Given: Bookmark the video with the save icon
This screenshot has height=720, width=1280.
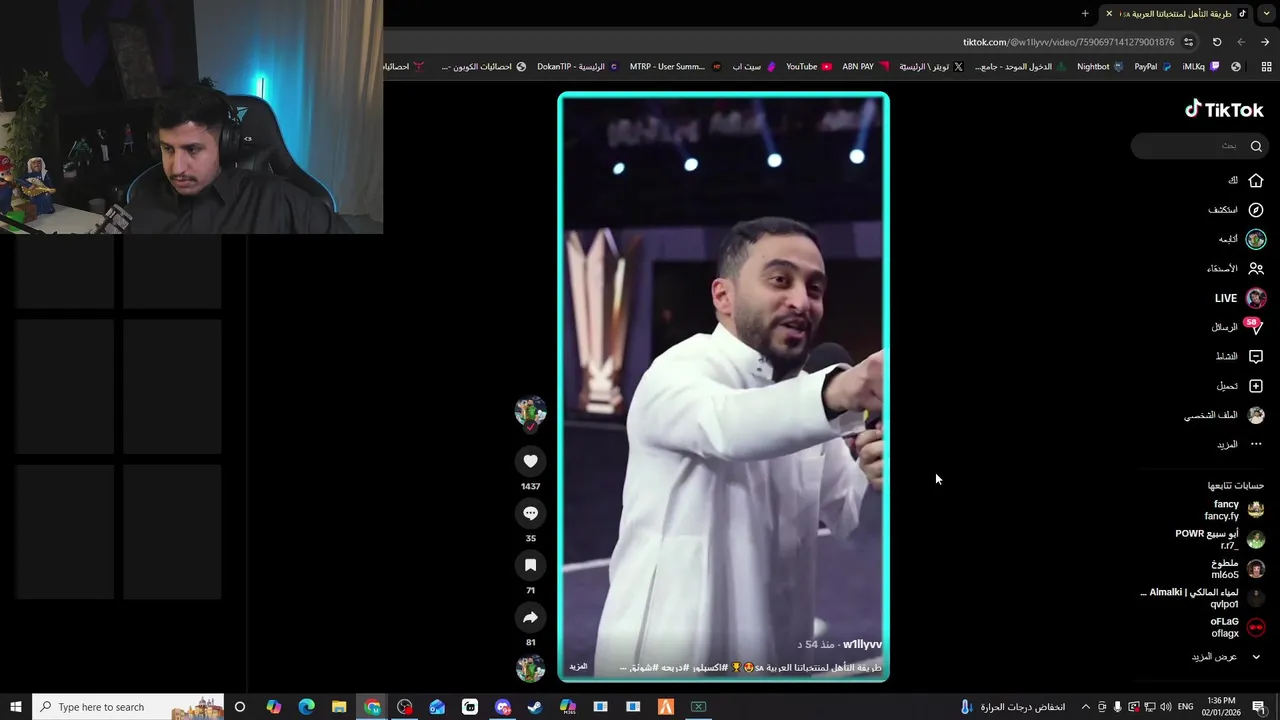Looking at the screenshot, I should pyautogui.click(x=530, y=565).
